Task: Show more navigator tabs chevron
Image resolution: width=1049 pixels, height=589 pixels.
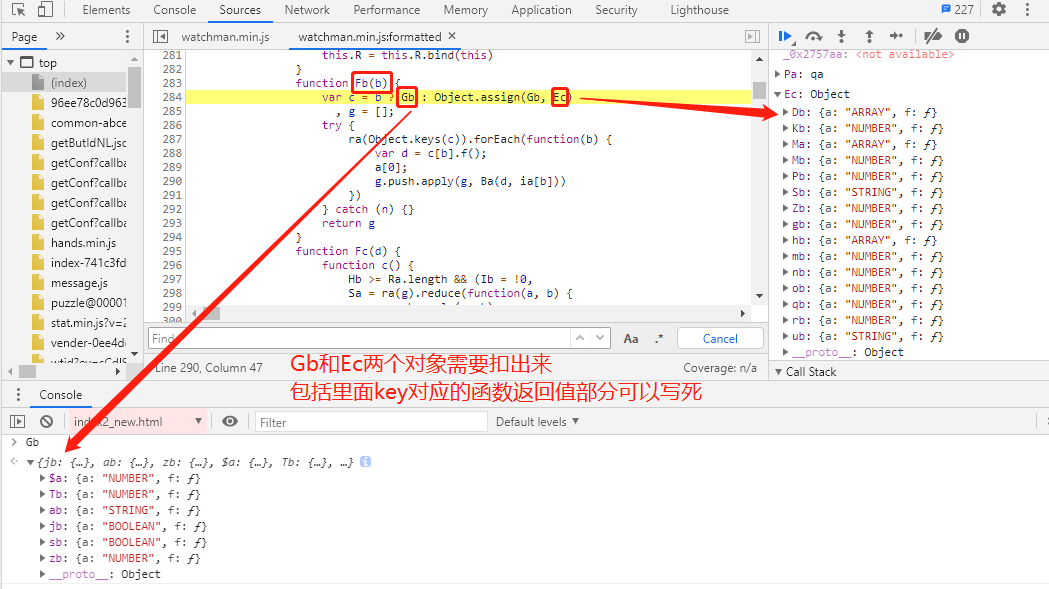Action: pyautogui.click(x=60, y=36)
